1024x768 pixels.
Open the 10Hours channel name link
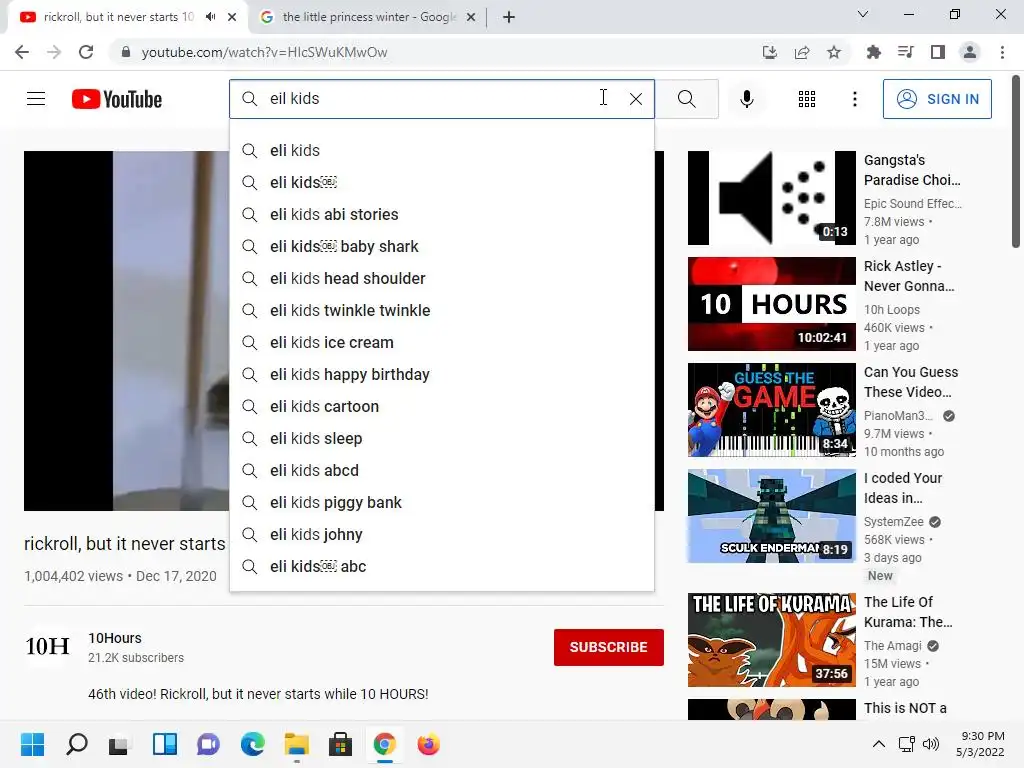click(x=115, y=638)
